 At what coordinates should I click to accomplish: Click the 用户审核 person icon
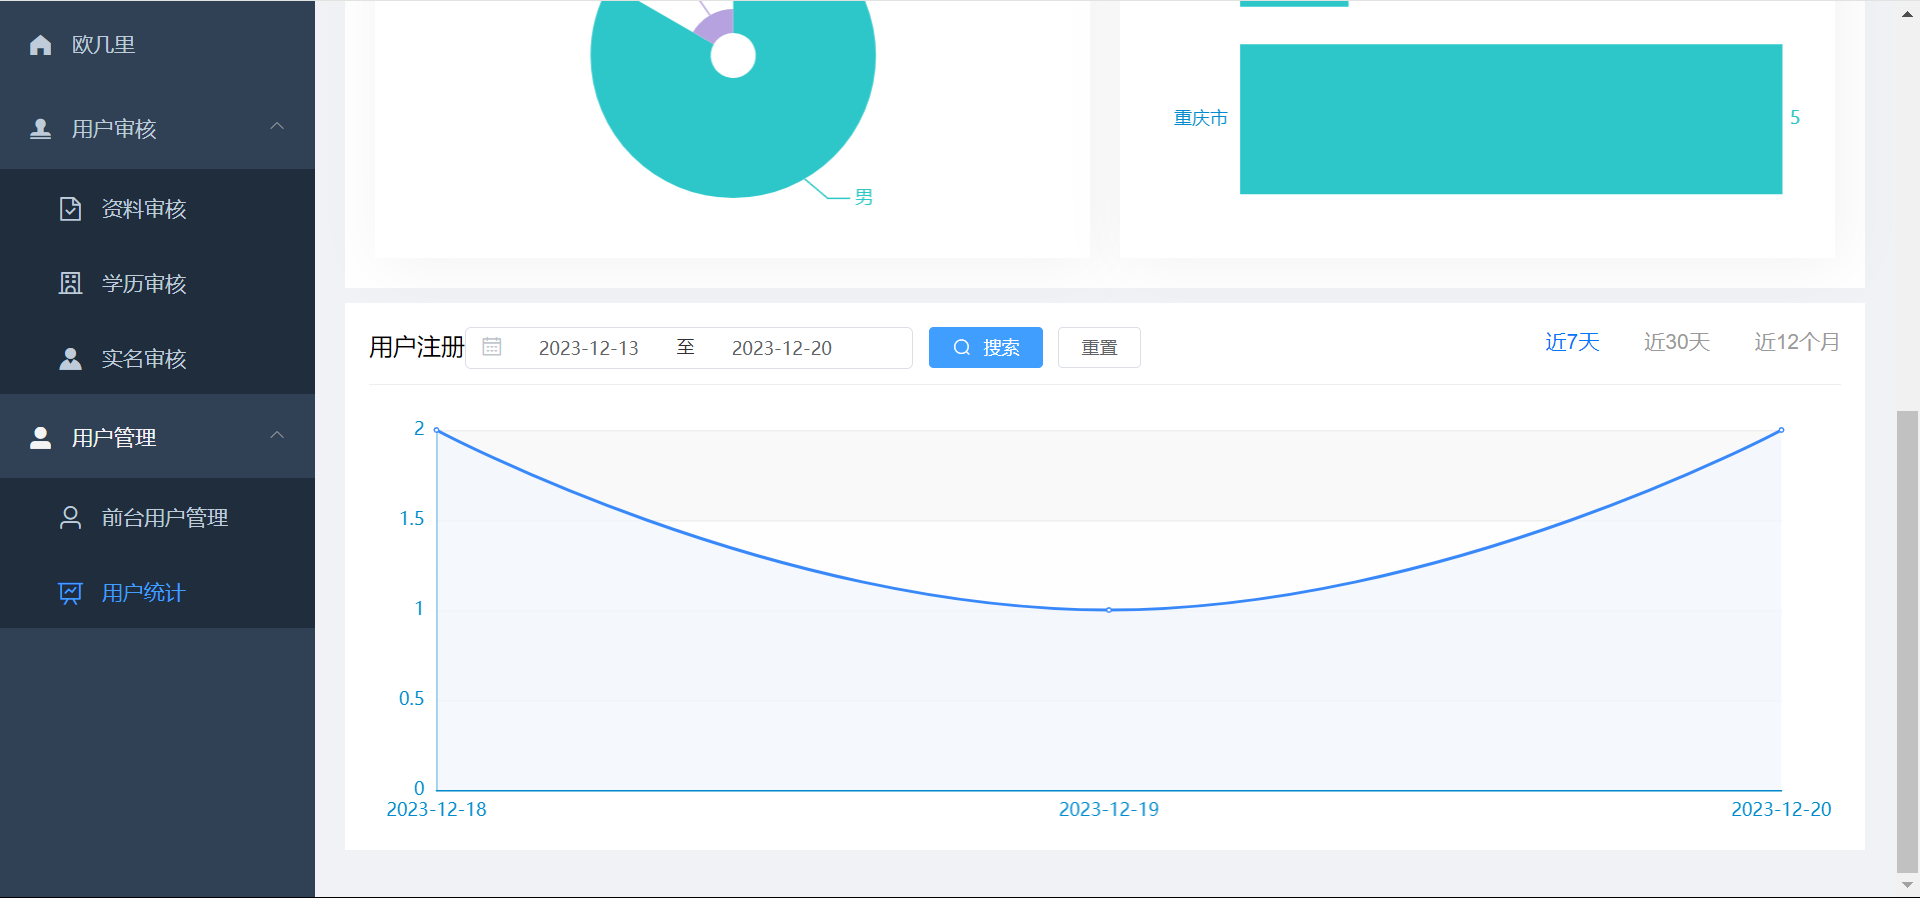pos(41,129)
